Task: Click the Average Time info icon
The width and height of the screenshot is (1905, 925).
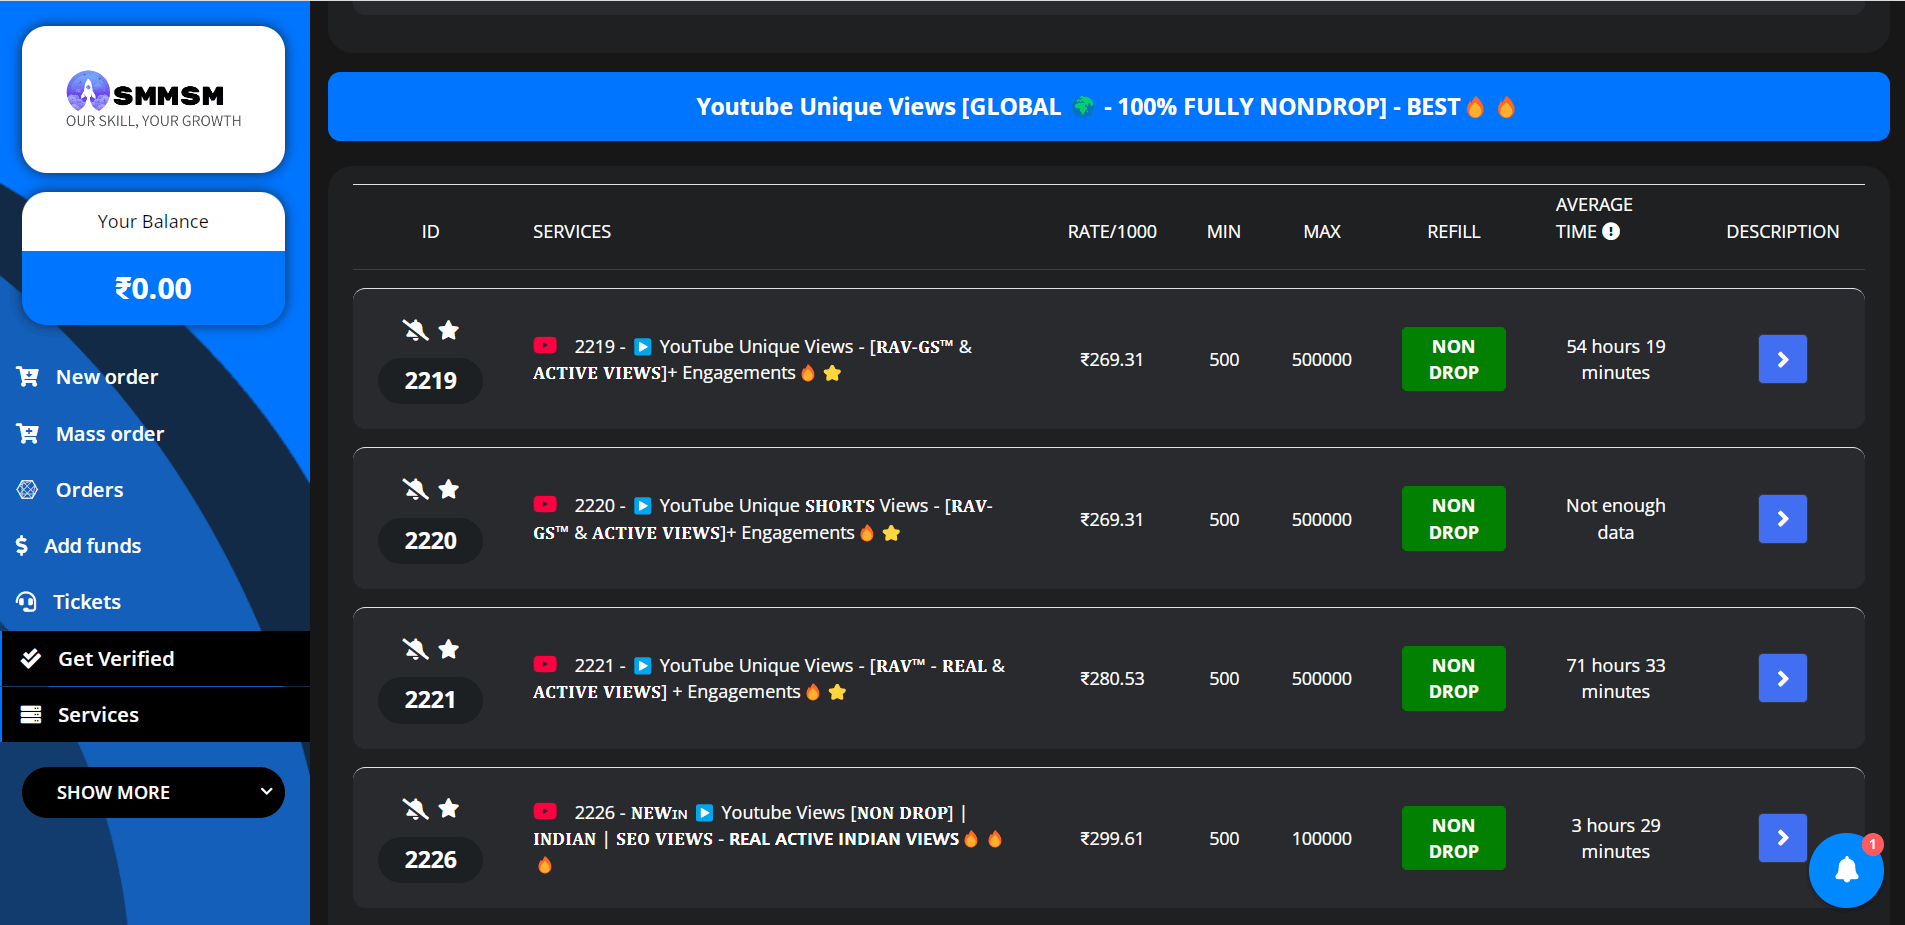Action: coord(1611,231)
